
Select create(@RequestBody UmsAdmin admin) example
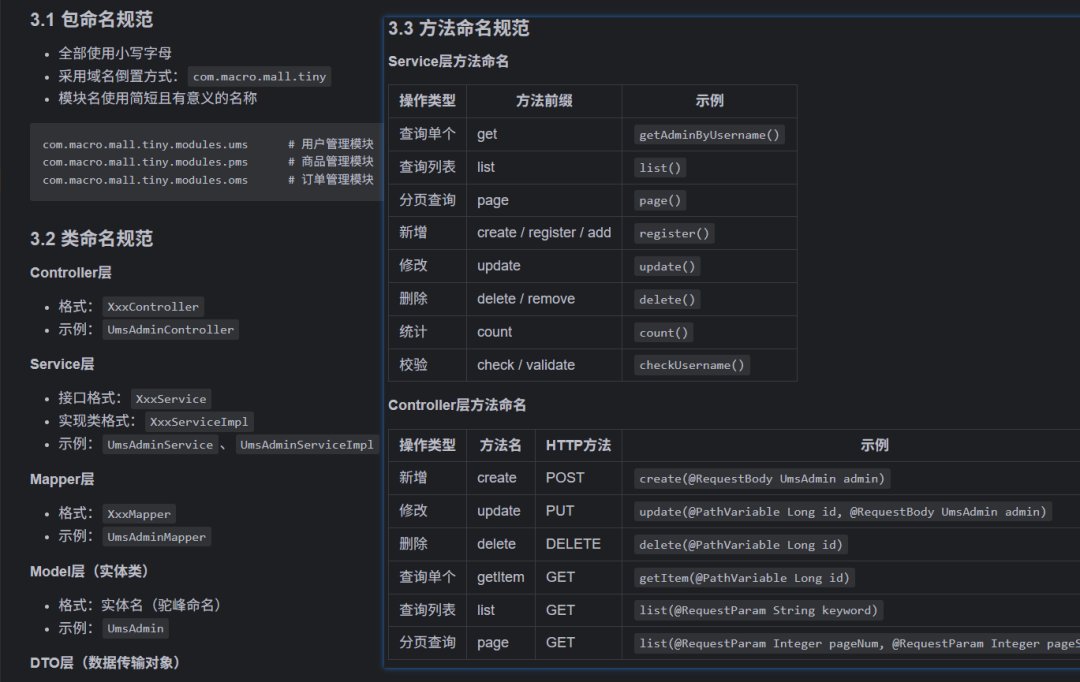(762, 479)
